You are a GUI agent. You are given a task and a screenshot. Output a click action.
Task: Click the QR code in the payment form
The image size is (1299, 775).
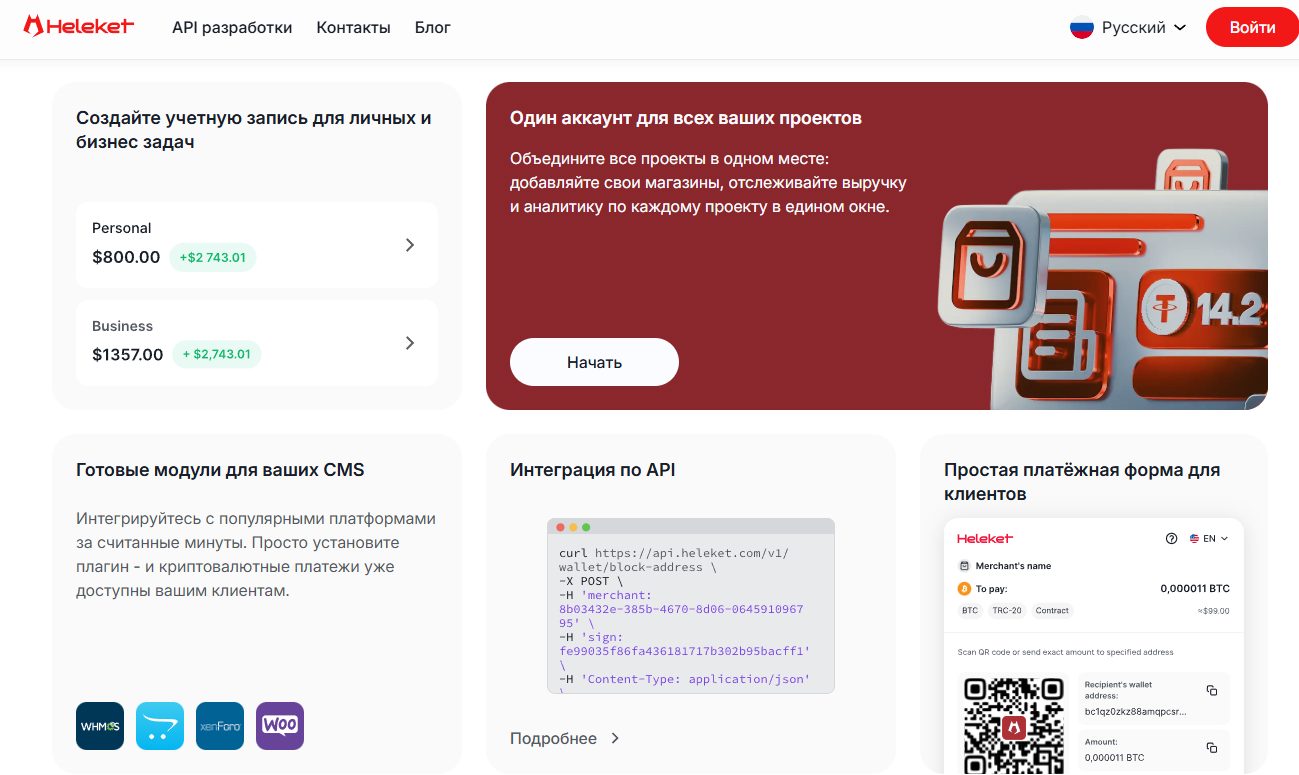1014,725
